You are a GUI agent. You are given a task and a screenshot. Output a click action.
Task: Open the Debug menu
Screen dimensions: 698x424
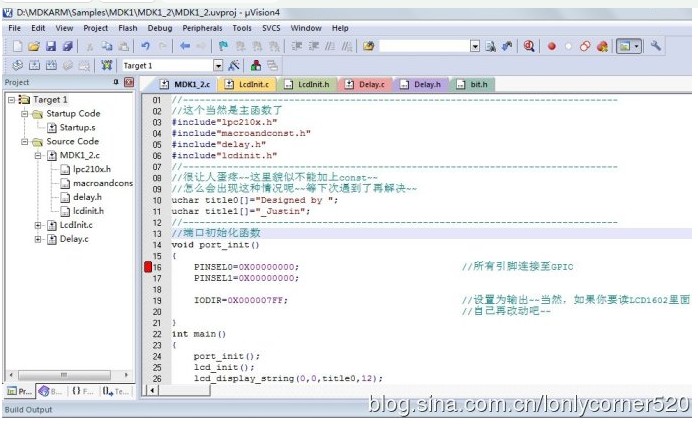pyautogui.click(x=160, y=28)
